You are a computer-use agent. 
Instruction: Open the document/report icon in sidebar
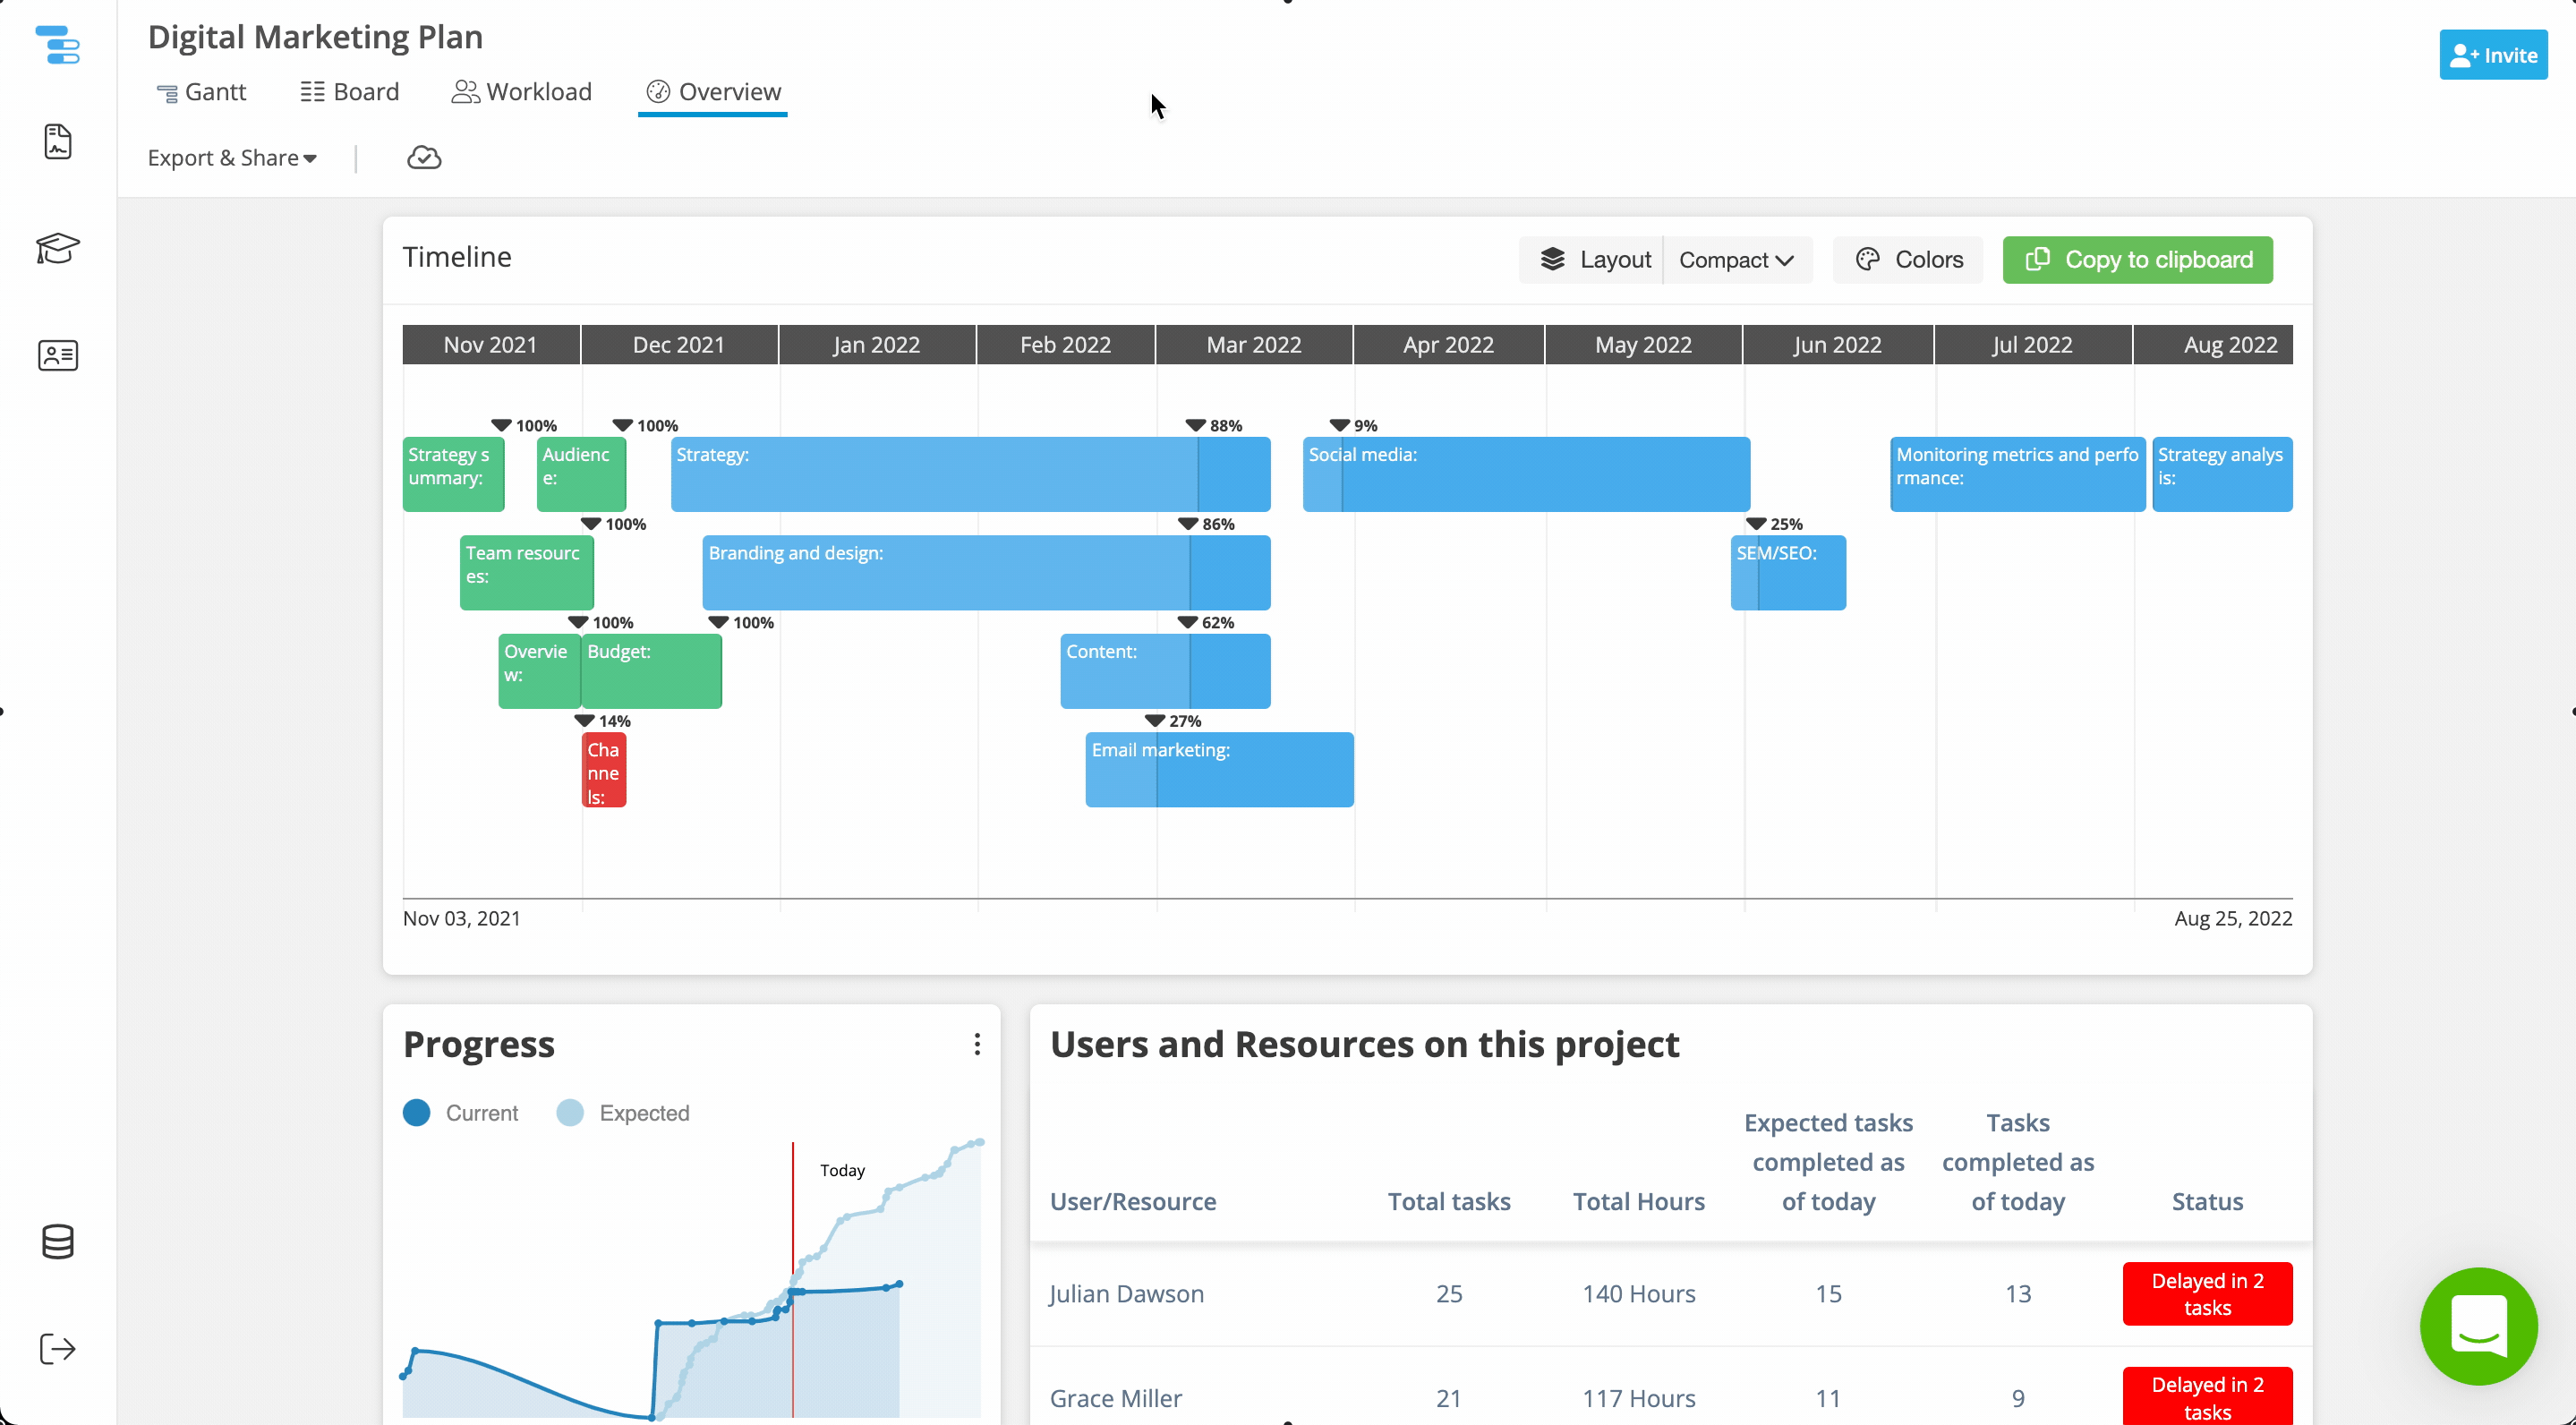click(x=58, y=142)
